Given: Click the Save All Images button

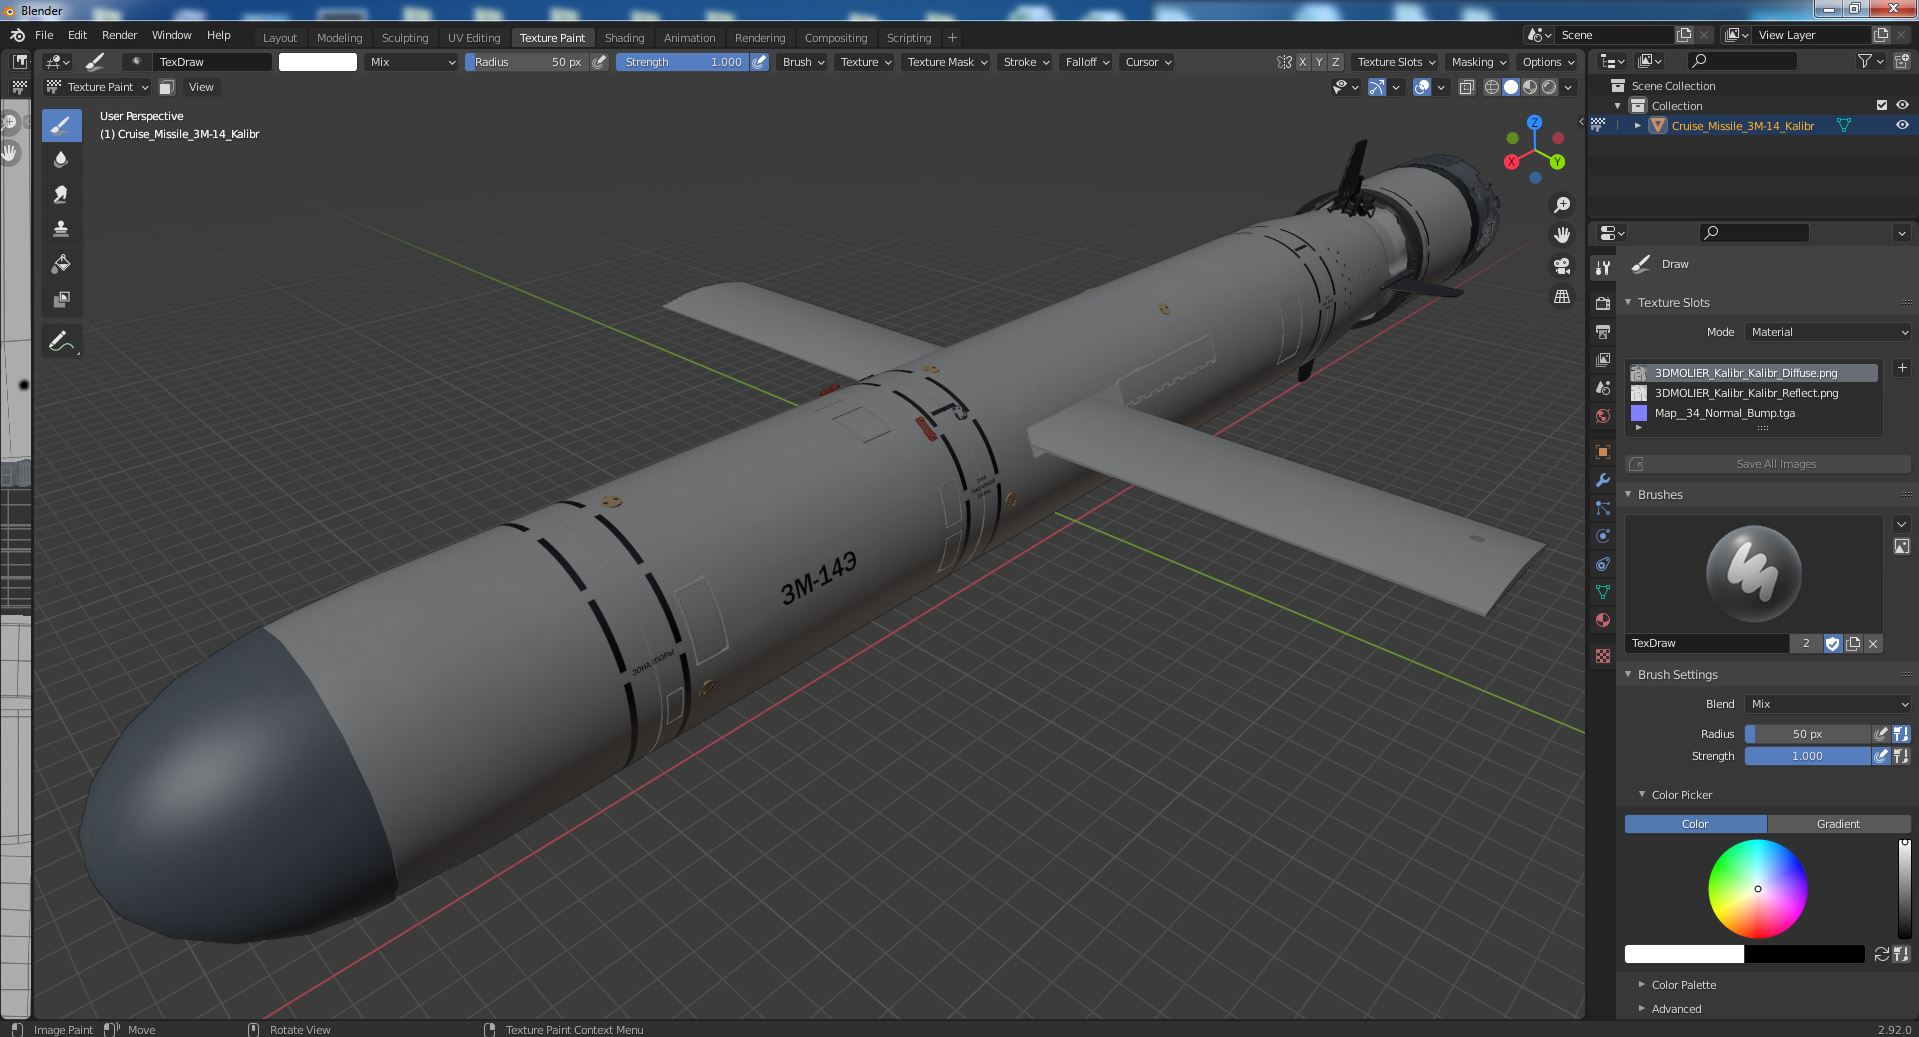Looking at the screenshot, I should [x=1768, y=464].
